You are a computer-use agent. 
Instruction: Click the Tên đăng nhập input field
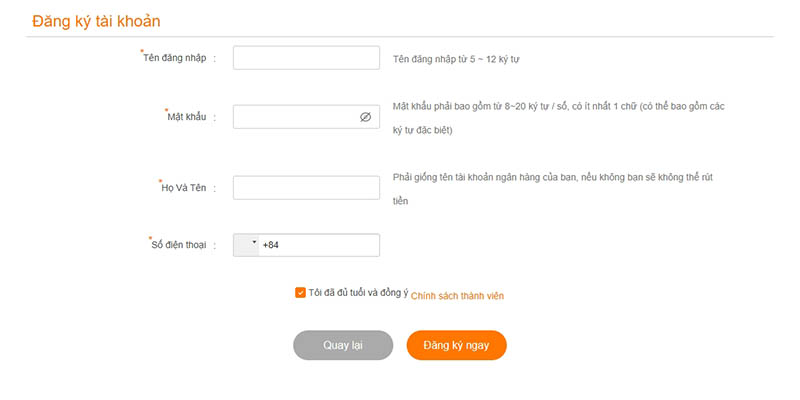(306, 58)
